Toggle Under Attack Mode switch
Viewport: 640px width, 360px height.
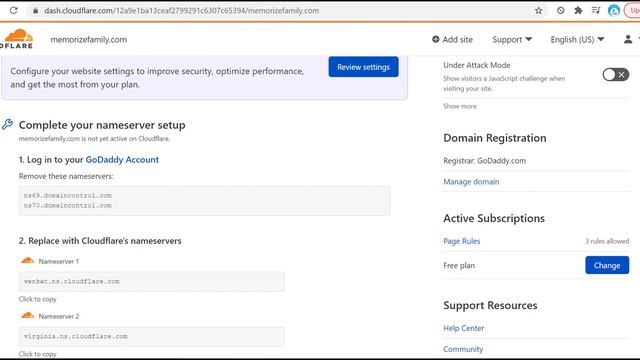pyautogui.click(x=616, y=75)
